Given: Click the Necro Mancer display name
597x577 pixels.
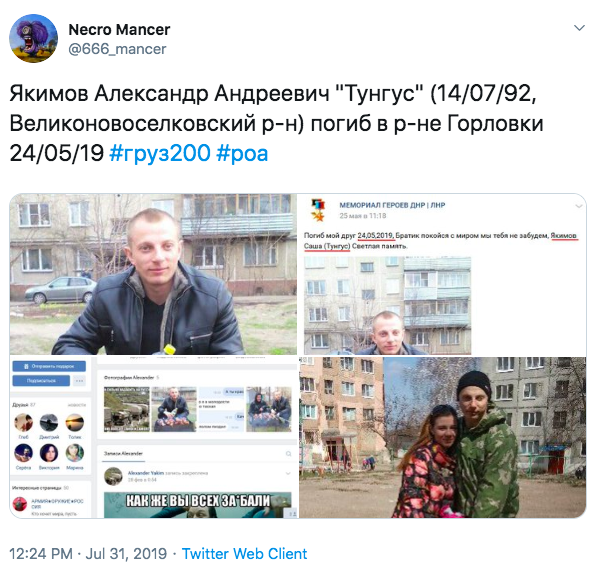Looking at the screenshot, I should pyautogui.click(x=119, y=29).
